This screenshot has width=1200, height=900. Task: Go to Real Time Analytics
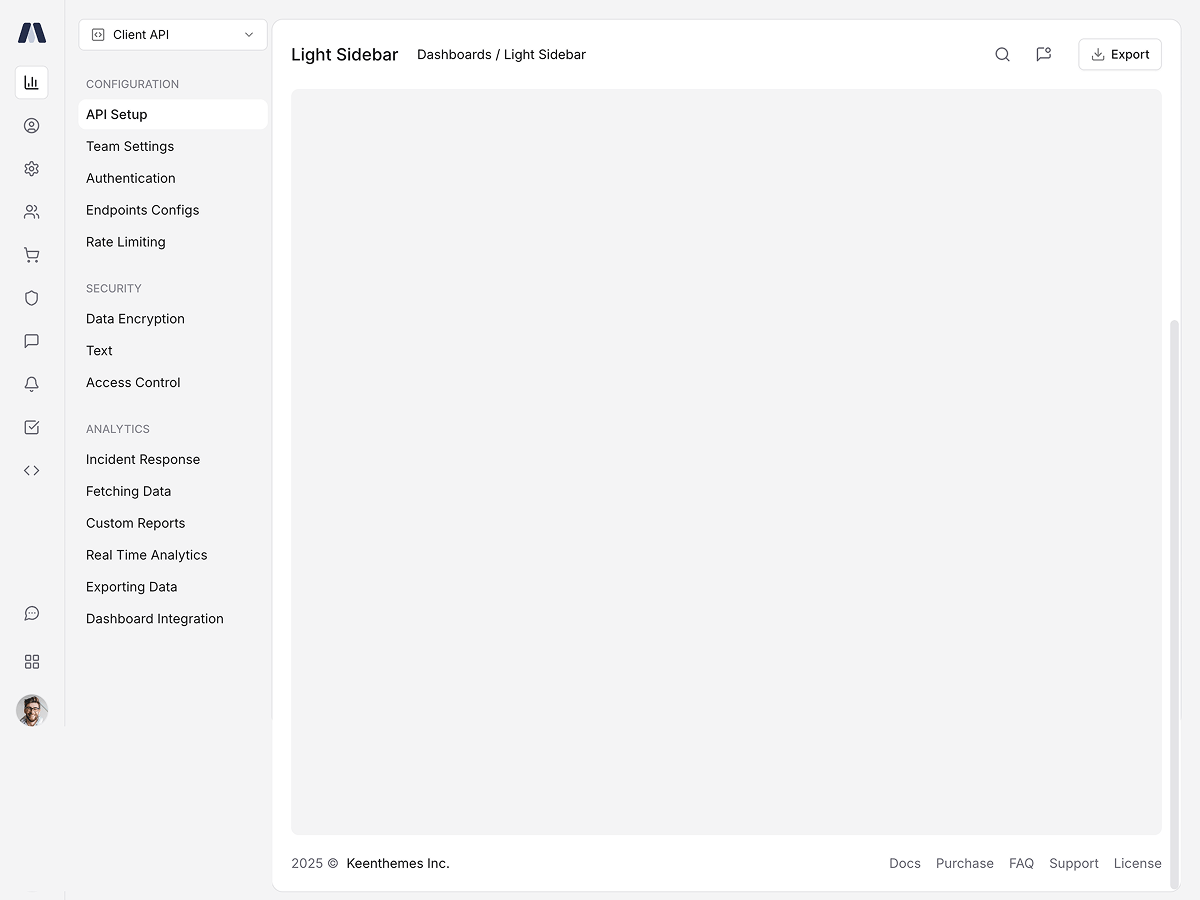pos(147,555)
